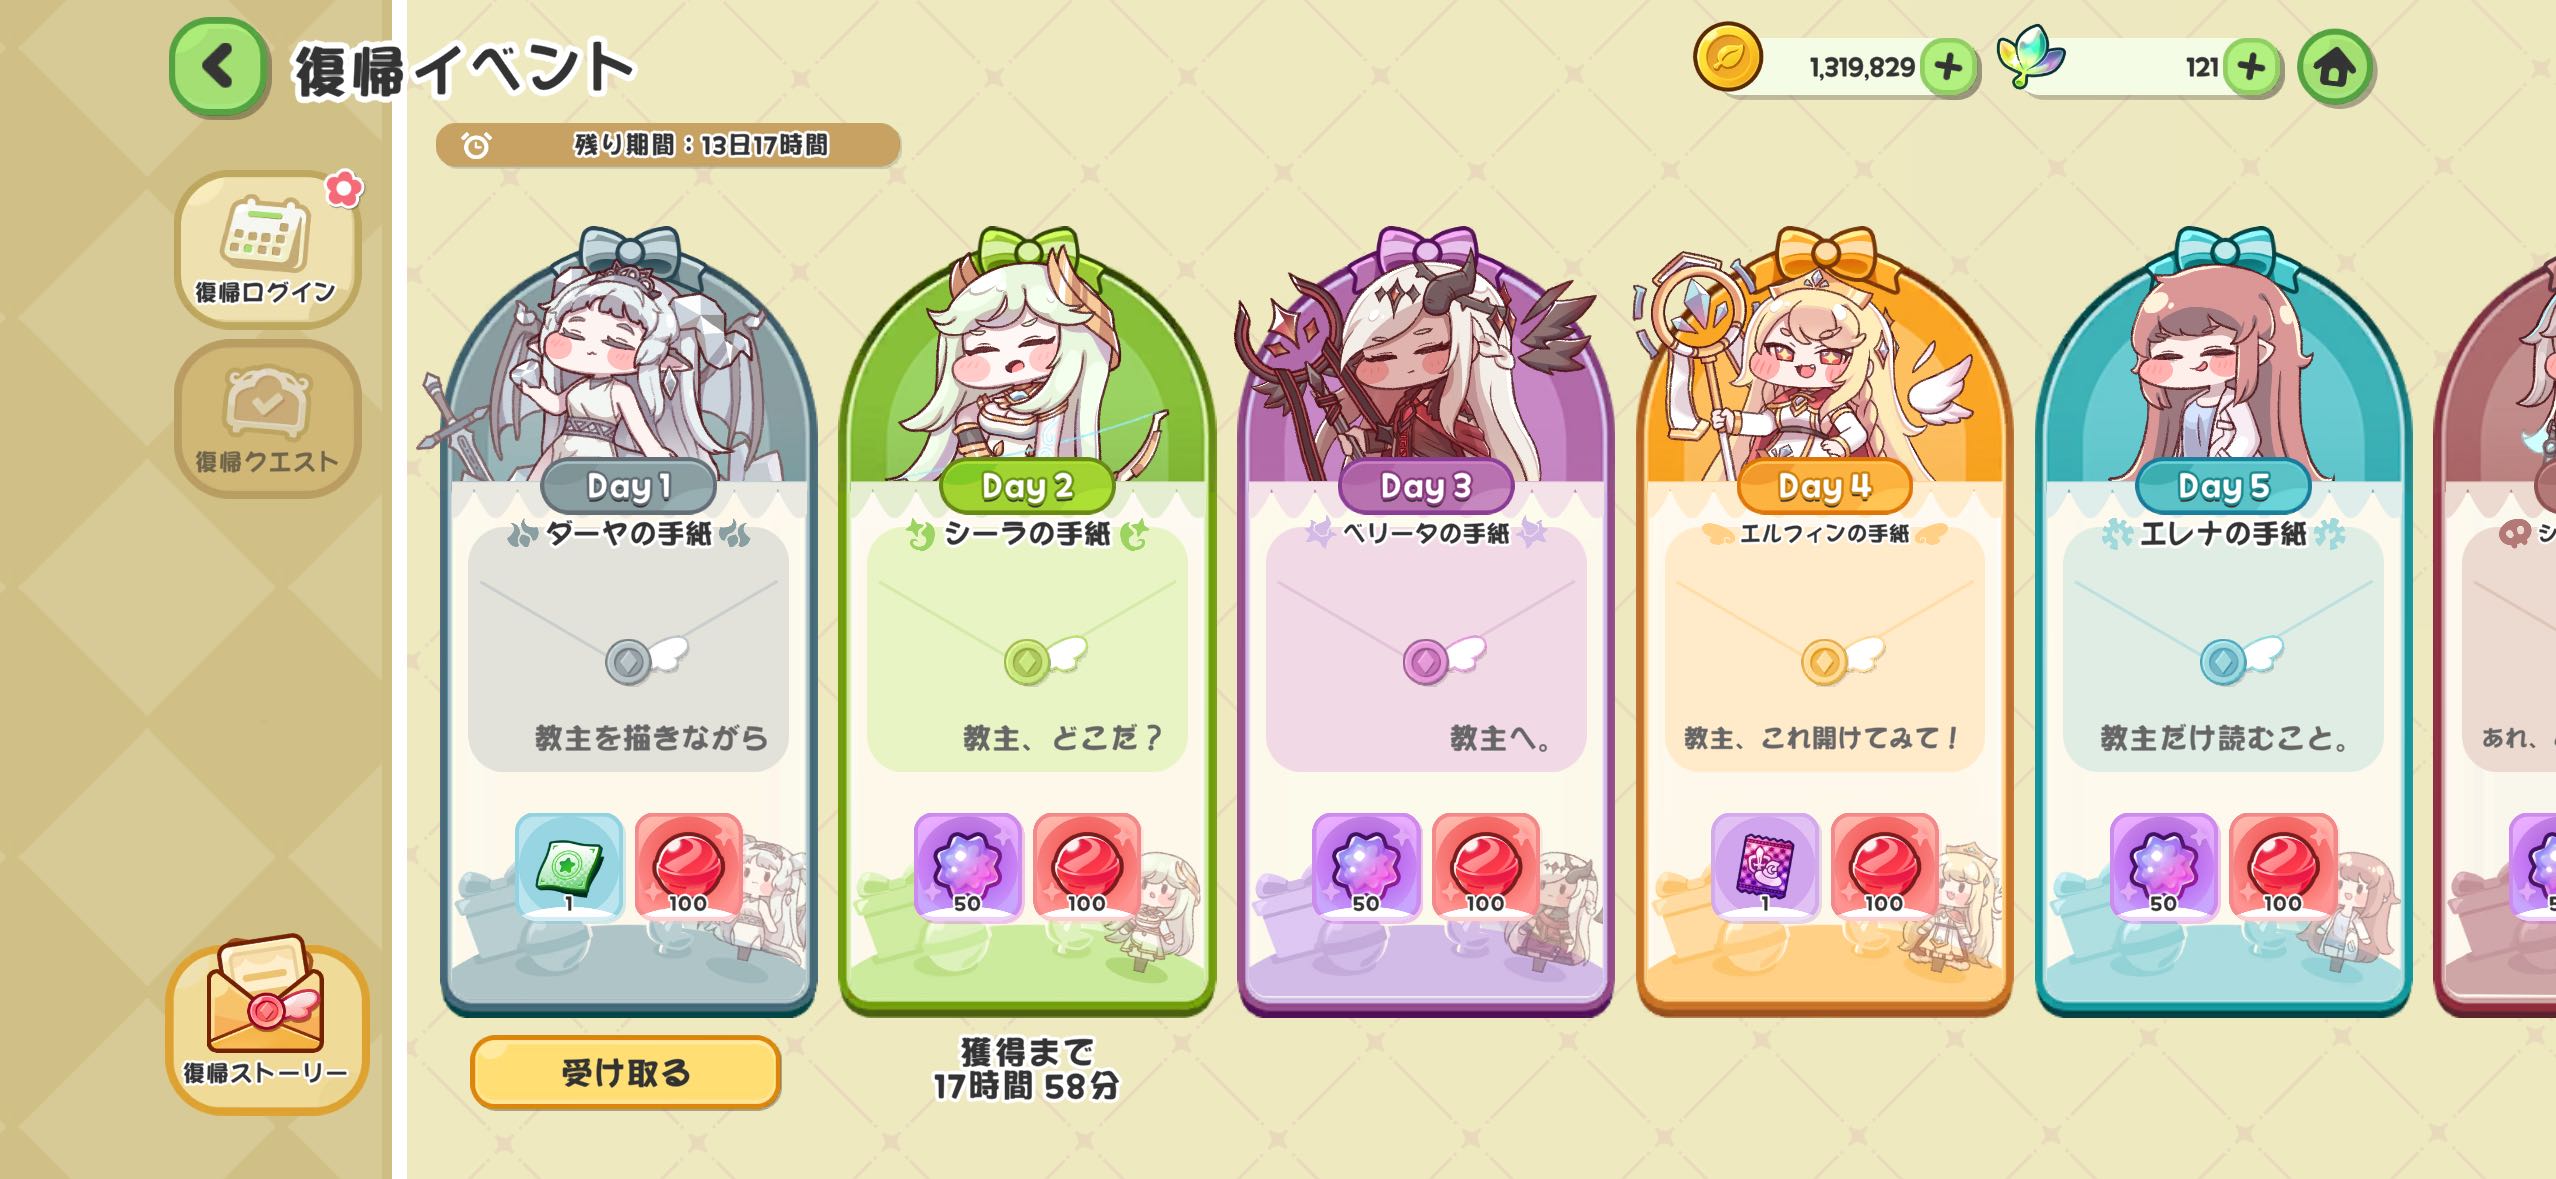
Task: Tap the red candy reward on Day 2
Action: (1087, 866)
